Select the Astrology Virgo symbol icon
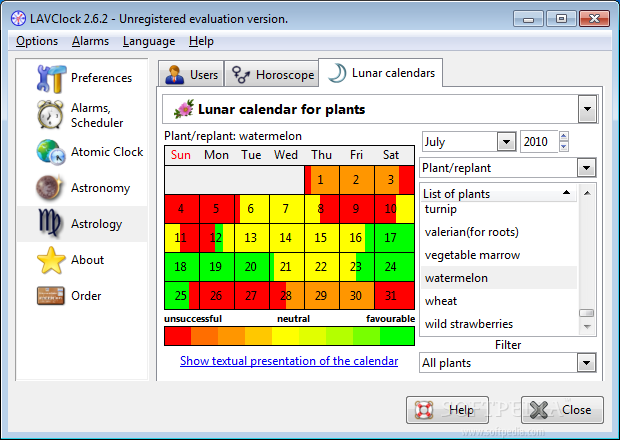The height and width of the screenshot is (440, 620). pyautogui.click(x=49, y=223)
